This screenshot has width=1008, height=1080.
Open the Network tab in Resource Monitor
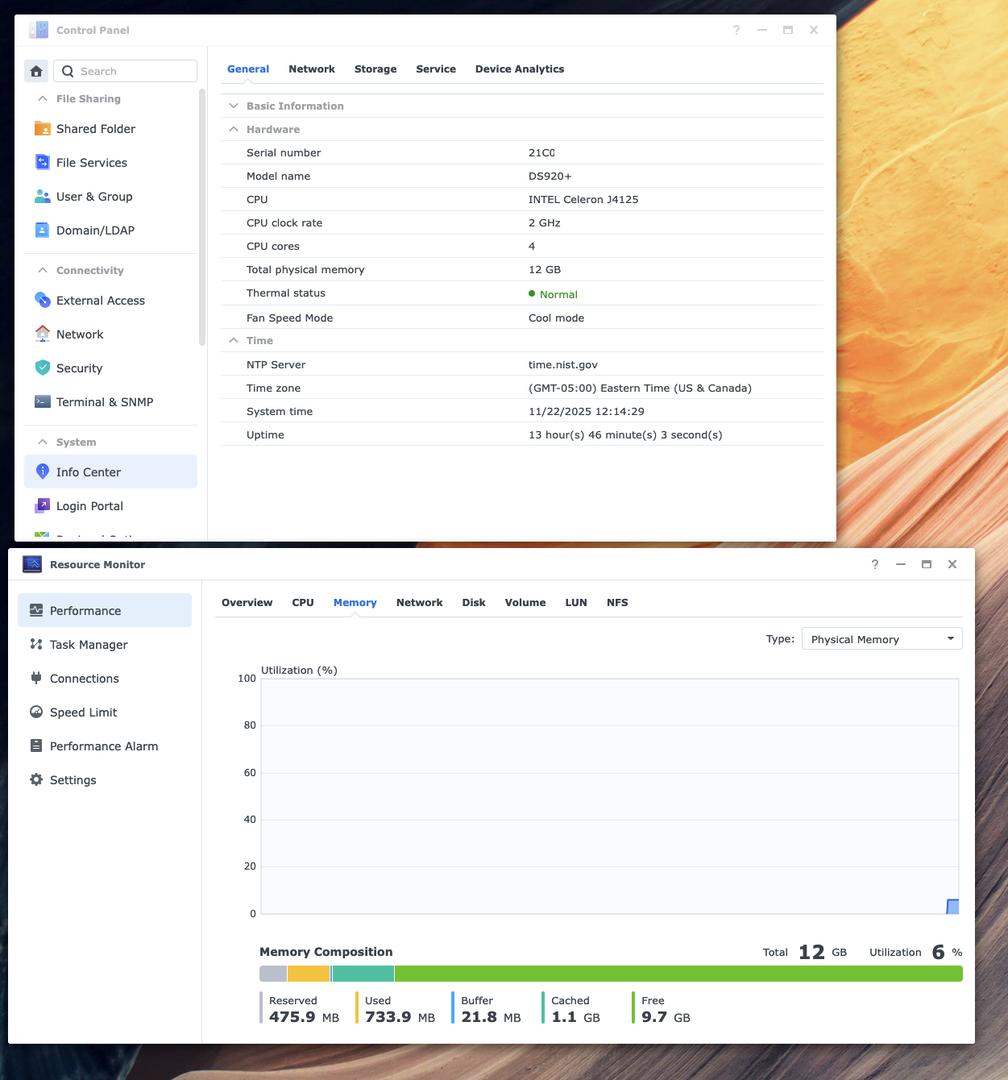pyautogui.click(x=419, y=602)
